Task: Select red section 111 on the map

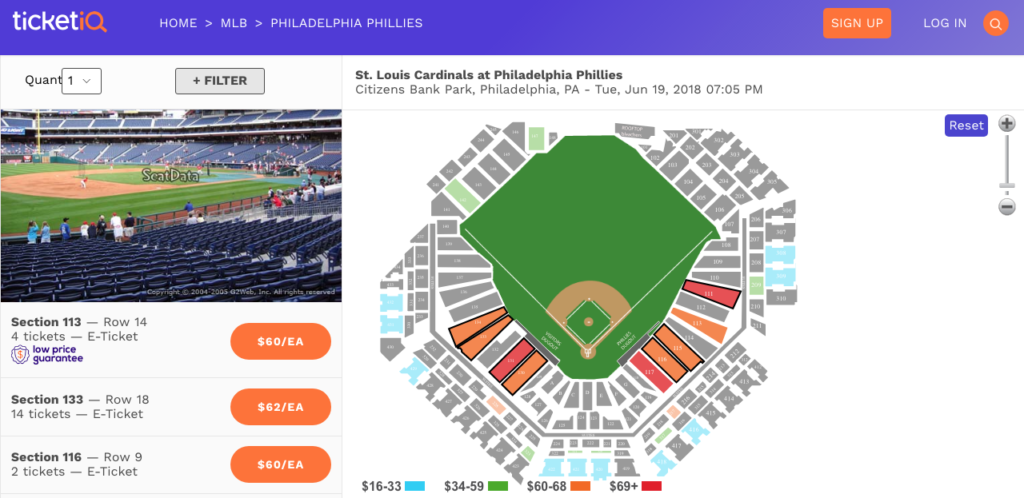Action: [708, 294]
